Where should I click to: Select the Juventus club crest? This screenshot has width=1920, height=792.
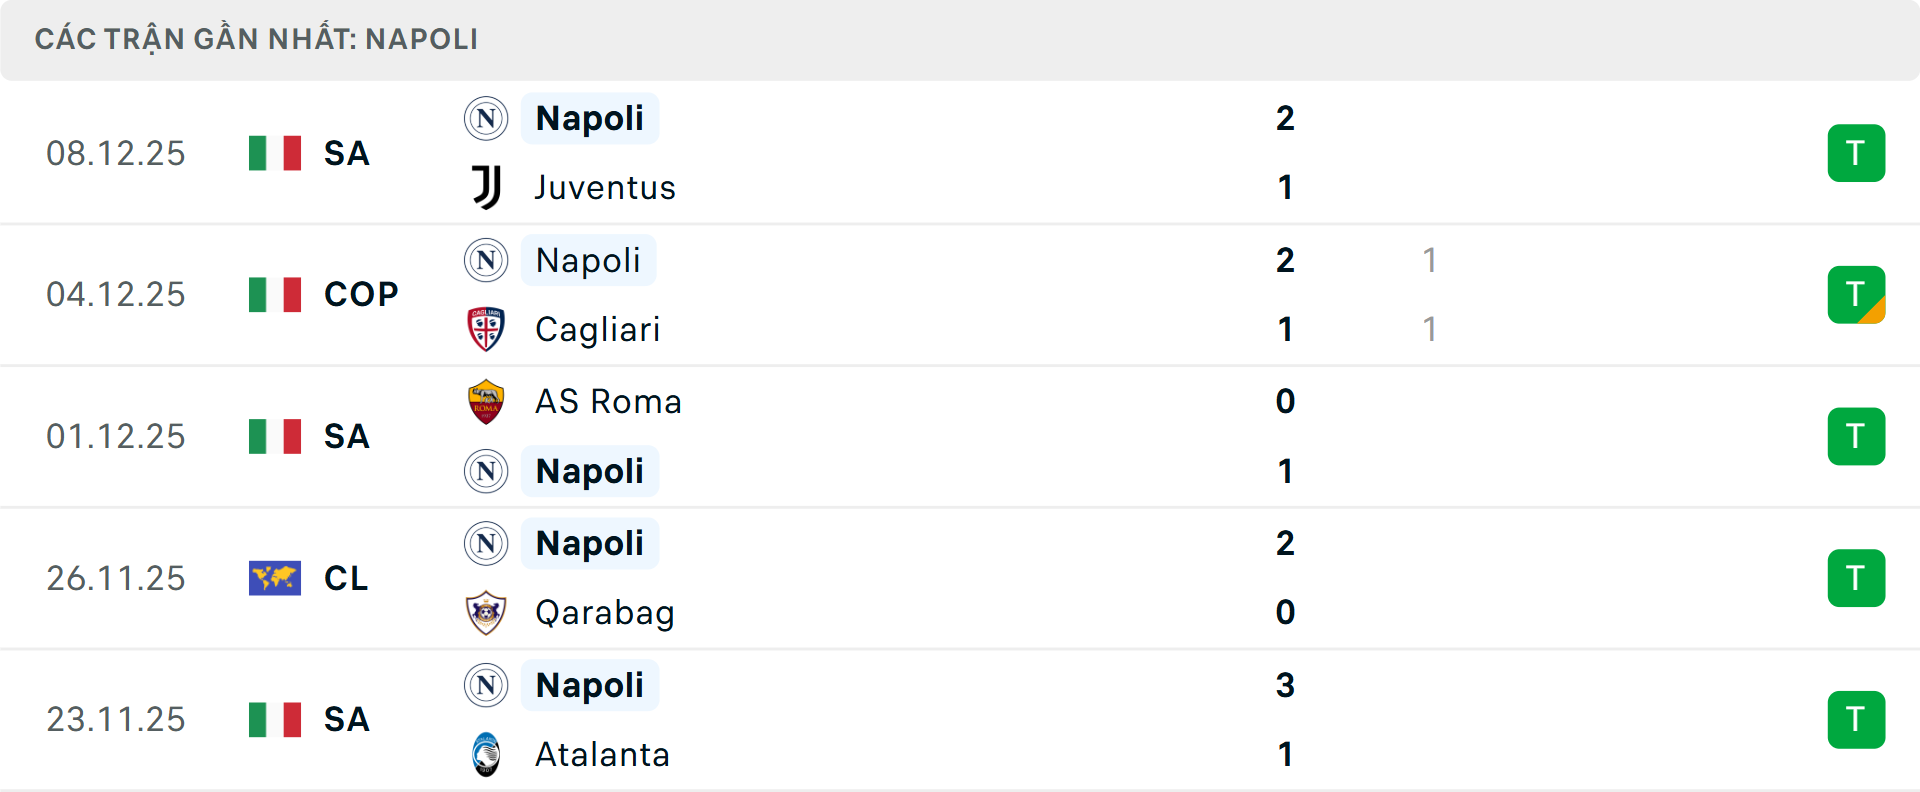click(x=486, y=187)
